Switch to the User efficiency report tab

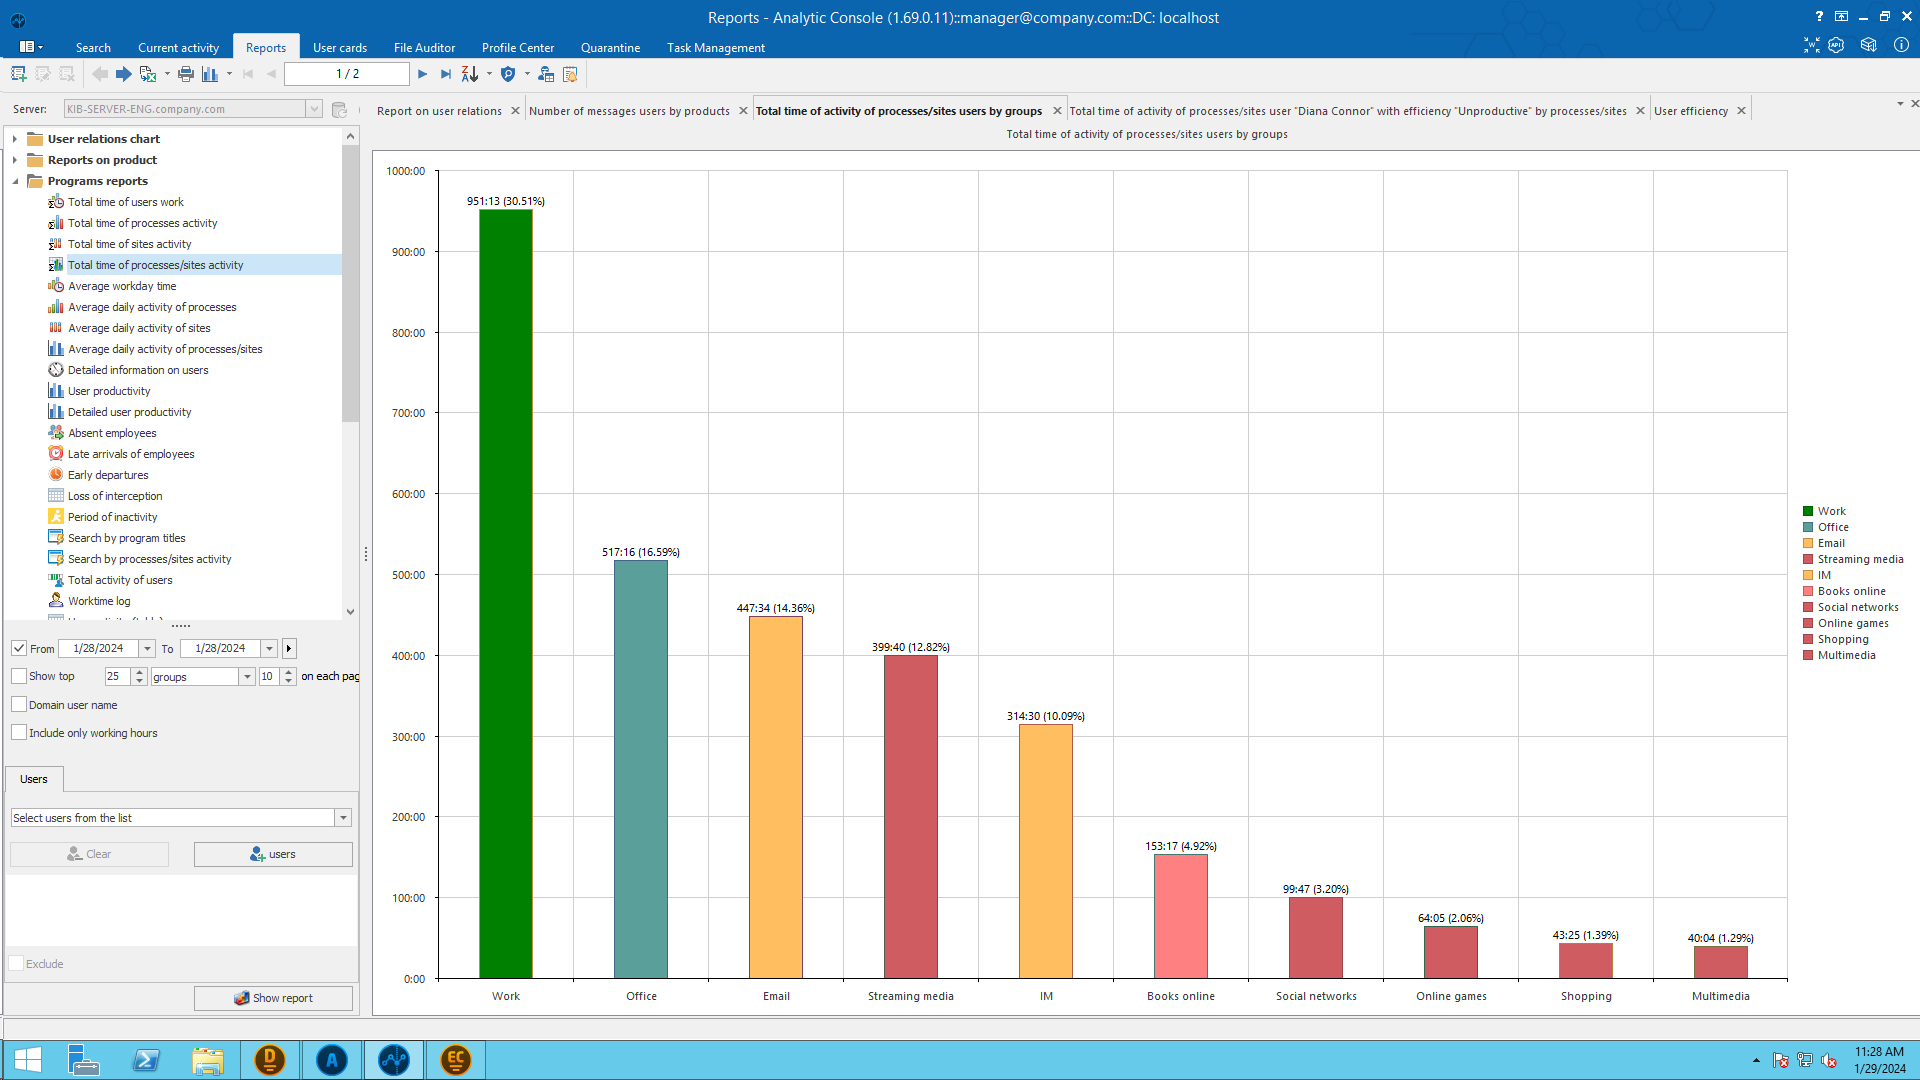[x=1690, y=111]
